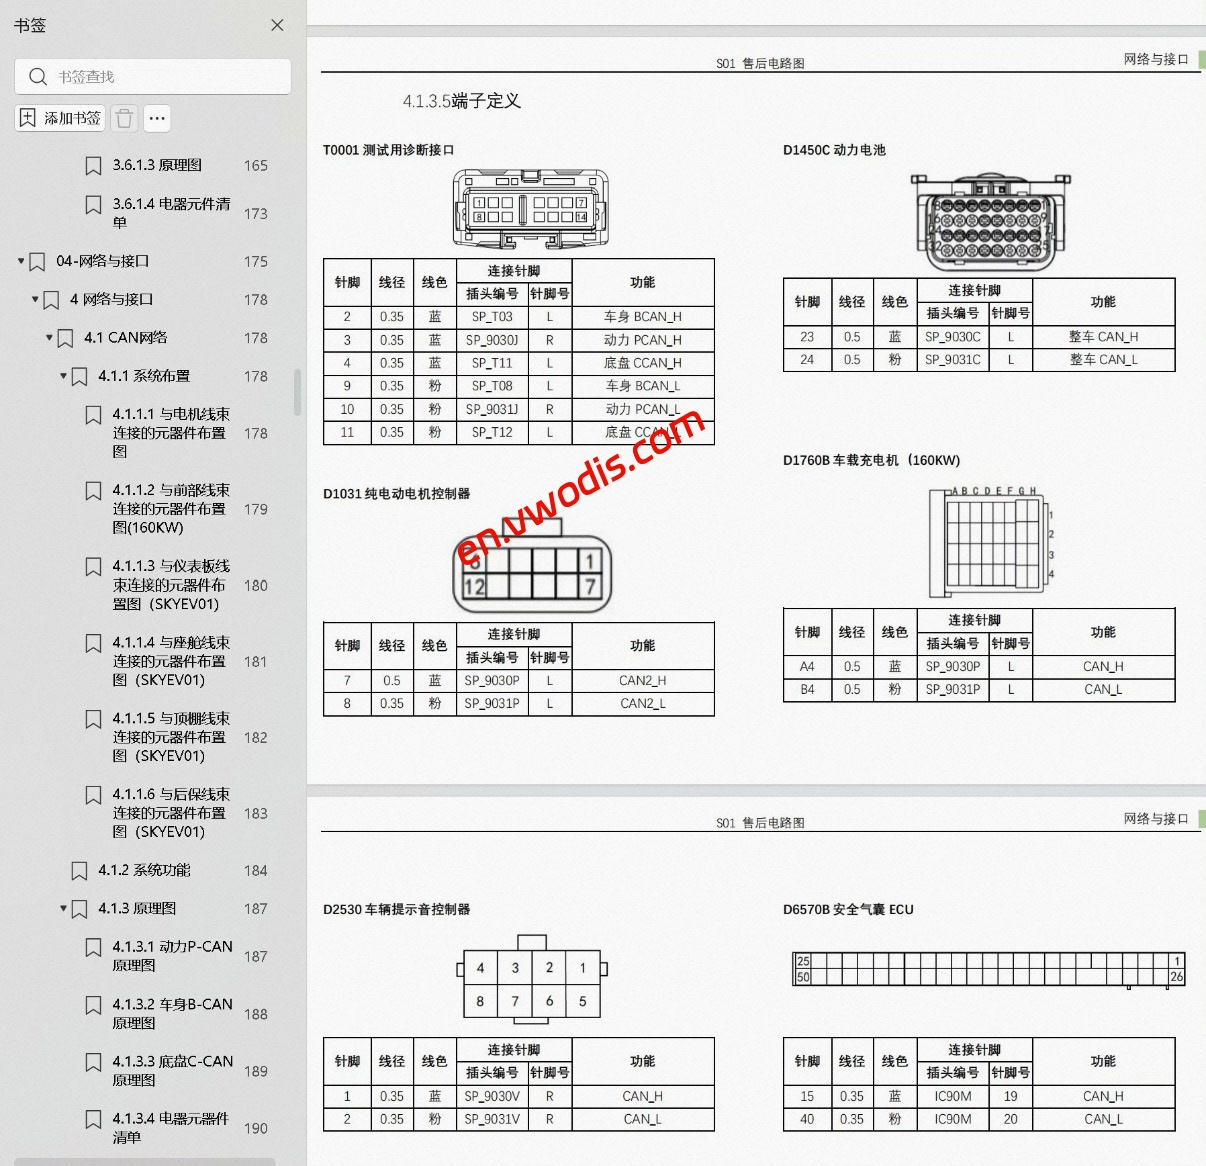The image size is (1206, 1166).
Task: Click the bookmark icon beside 3.6.1.3 原理图
Action: tap(93, 165)
